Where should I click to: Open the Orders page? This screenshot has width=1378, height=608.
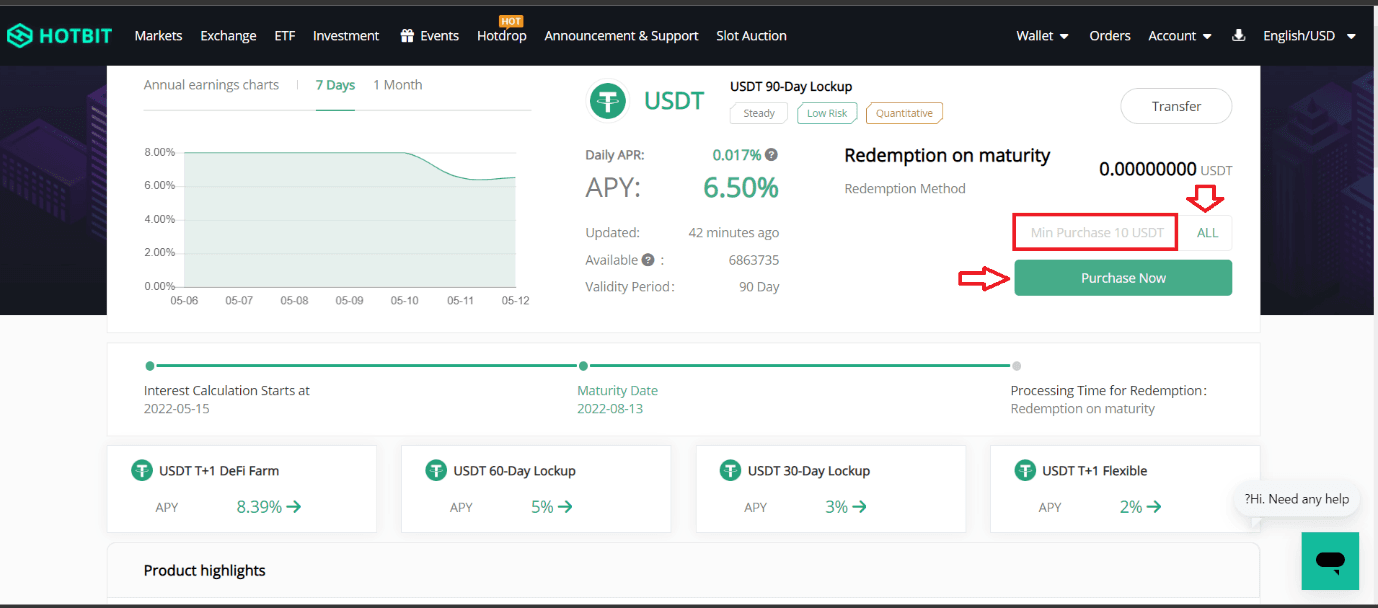pos(1110,36)
